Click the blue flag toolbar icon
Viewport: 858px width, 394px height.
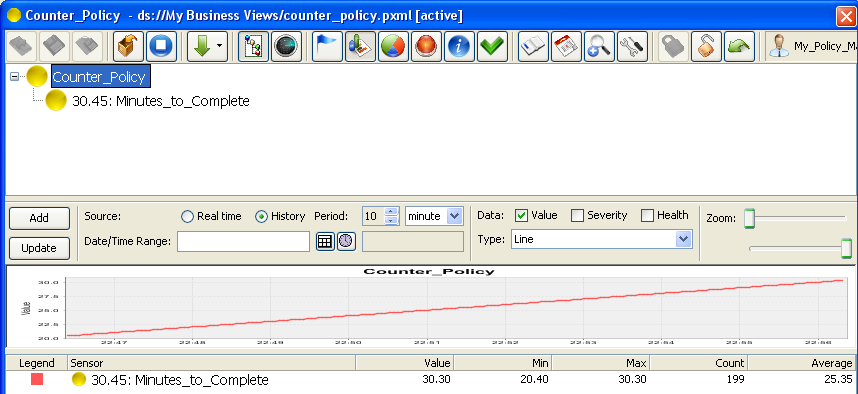[x=327, y=47]
